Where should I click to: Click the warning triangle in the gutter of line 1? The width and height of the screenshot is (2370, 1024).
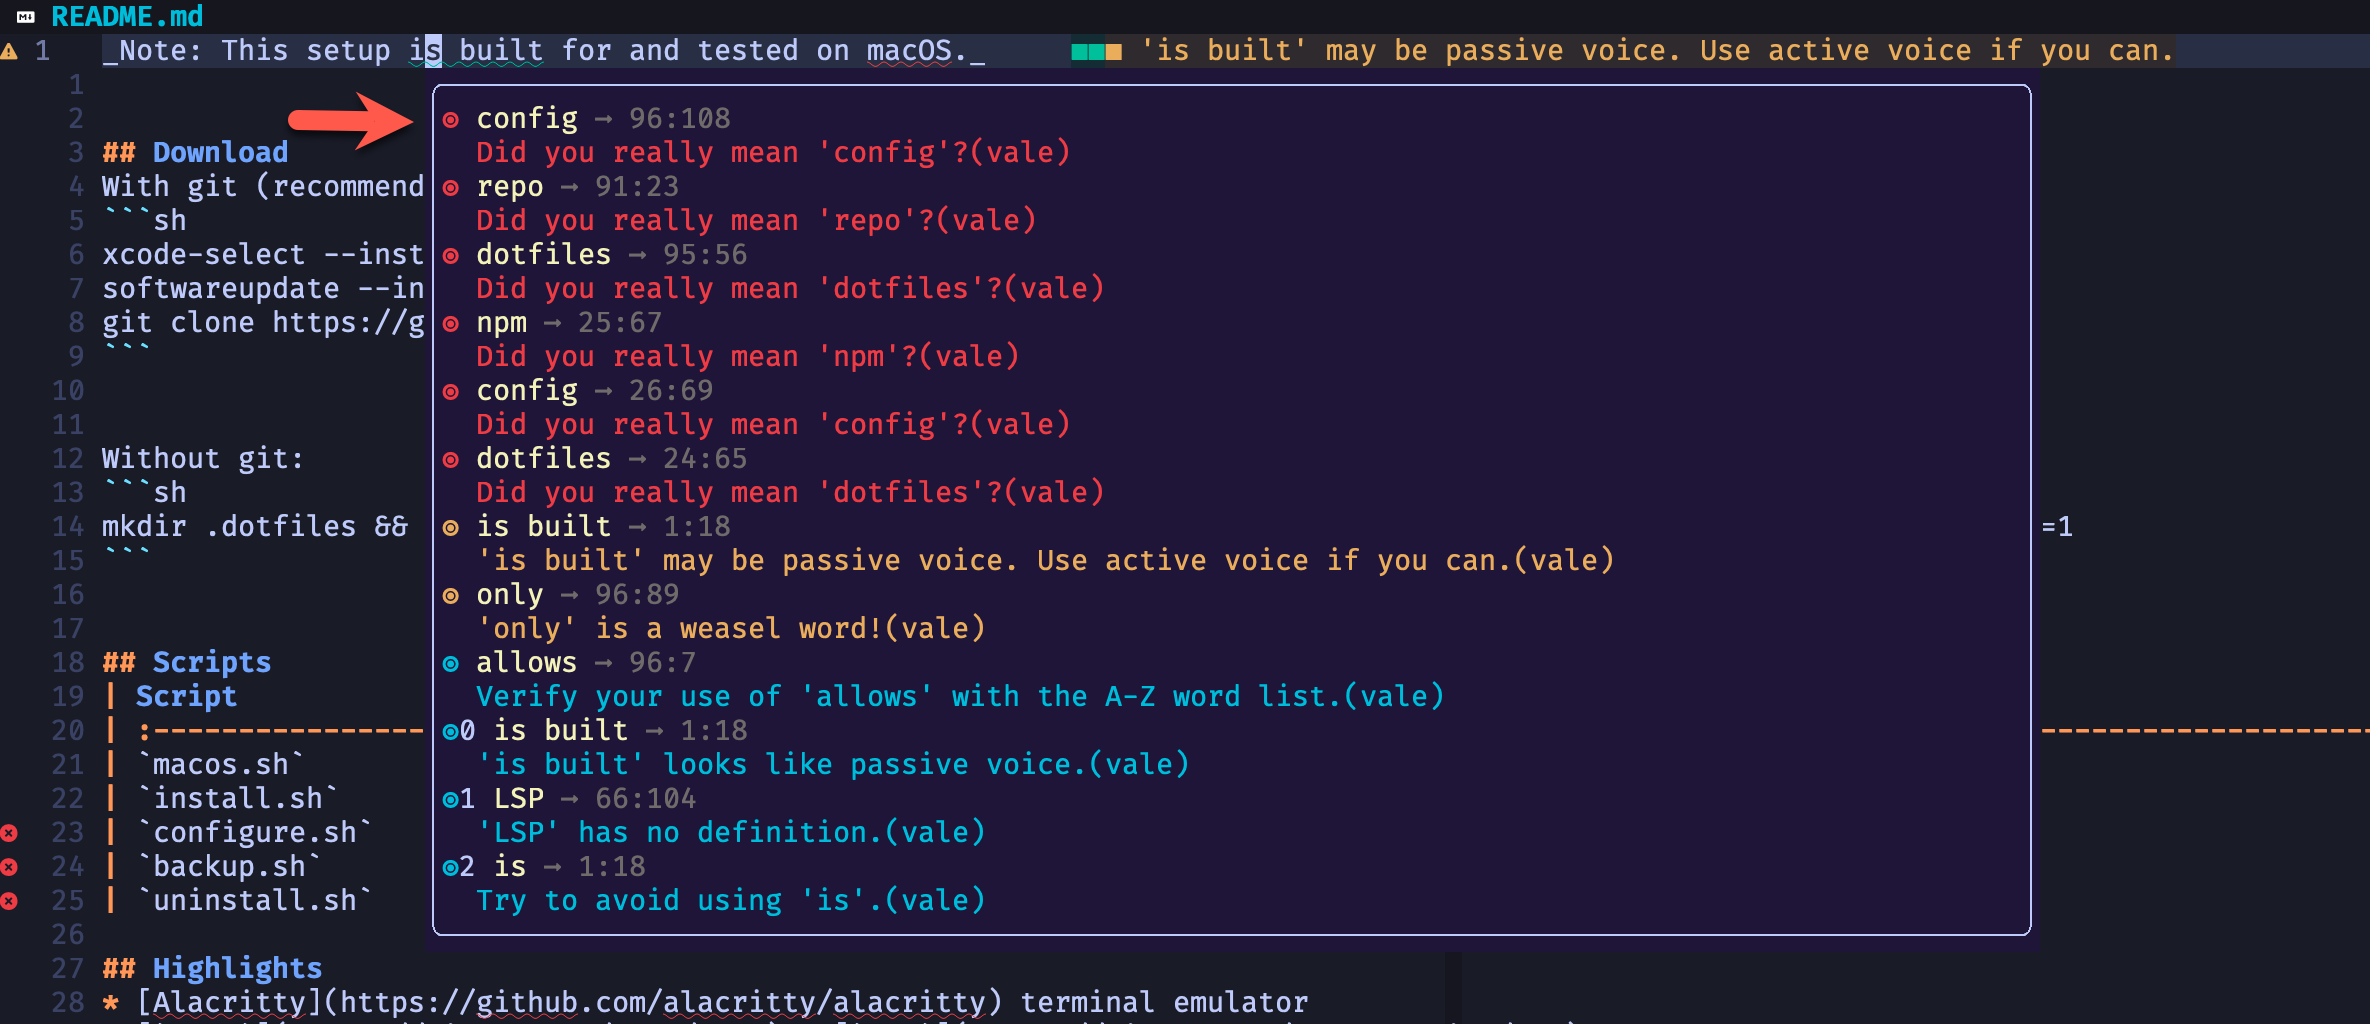click(x=10, y=51)
